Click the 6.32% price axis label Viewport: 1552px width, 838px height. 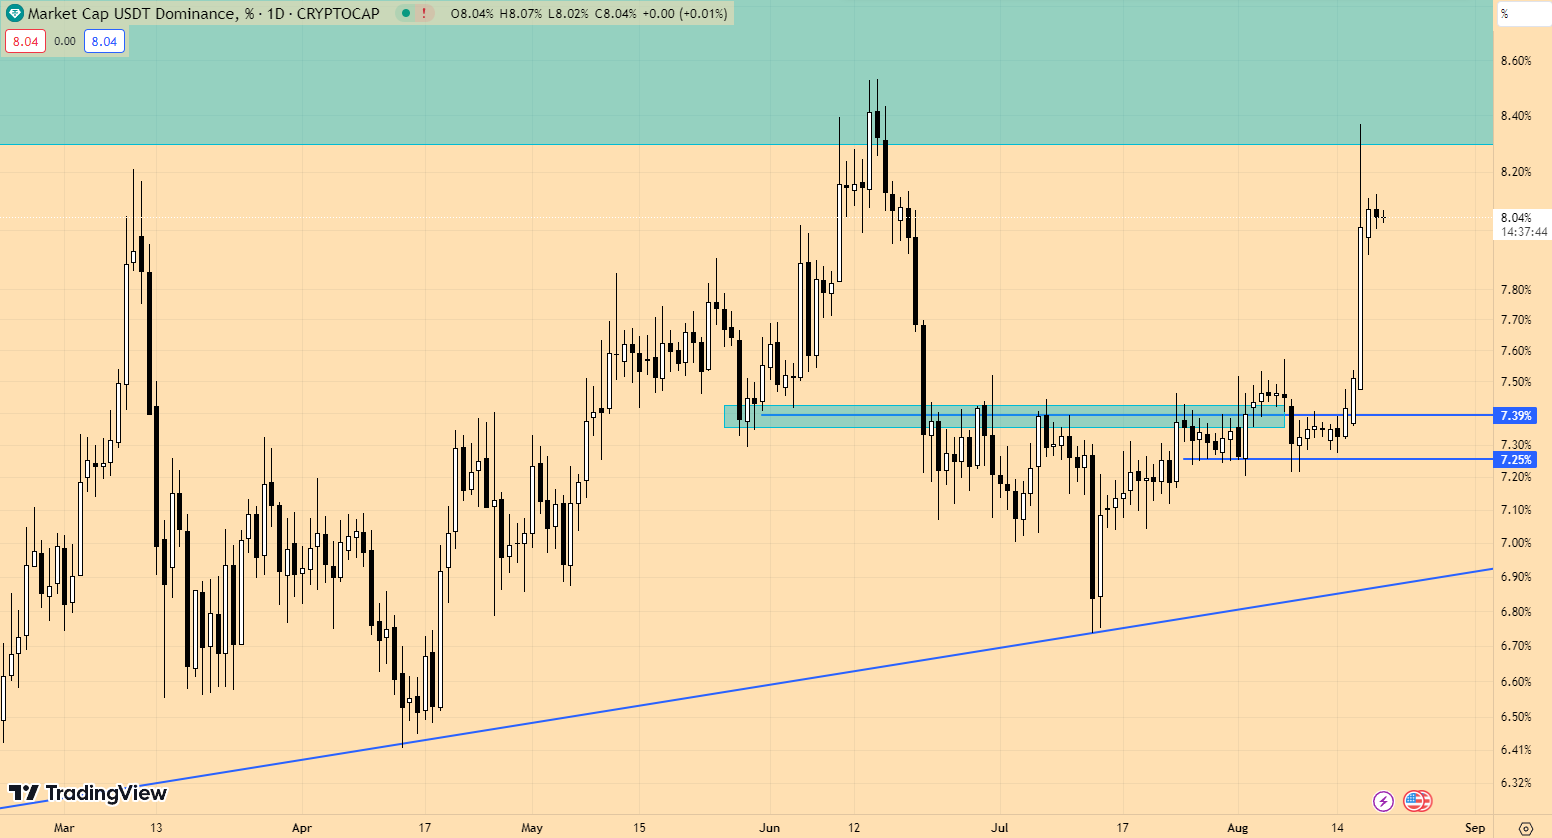click(x=1516, y=783)
